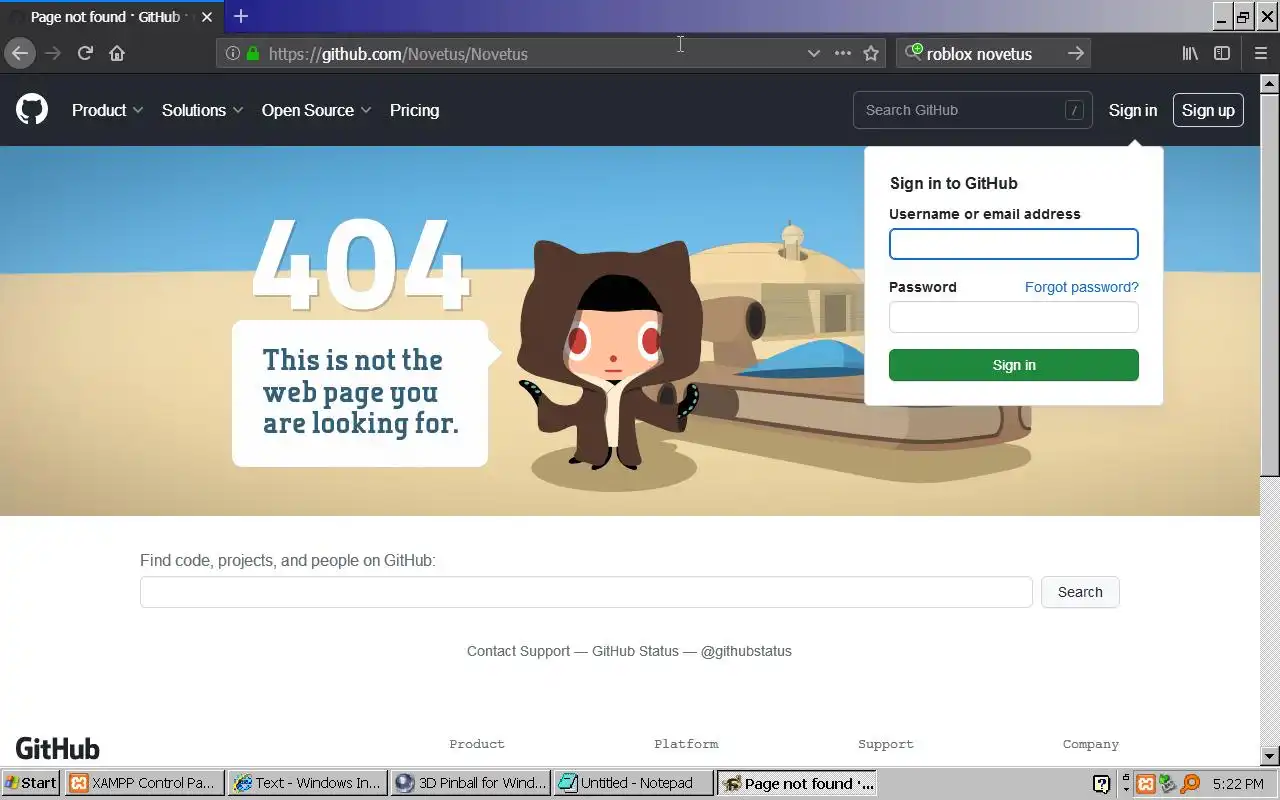Click the green padlock security icon
Viewport: 1280px width, 800px height.
(252, 53)
